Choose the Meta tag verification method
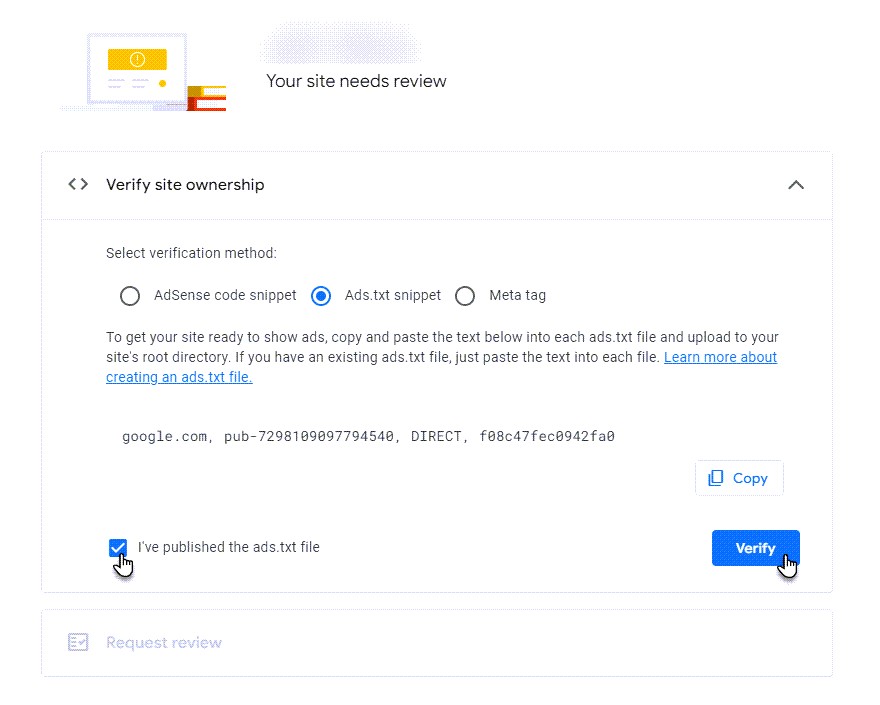 pos(465,296)
